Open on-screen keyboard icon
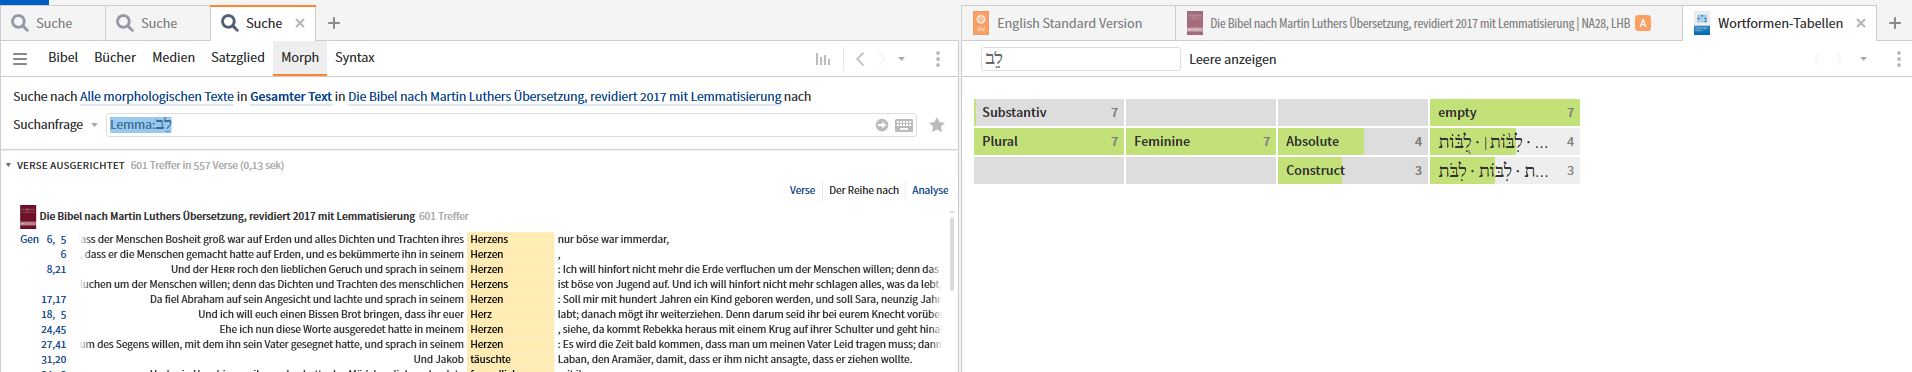The image size is (1912, 372). click(x=904, y=125)
